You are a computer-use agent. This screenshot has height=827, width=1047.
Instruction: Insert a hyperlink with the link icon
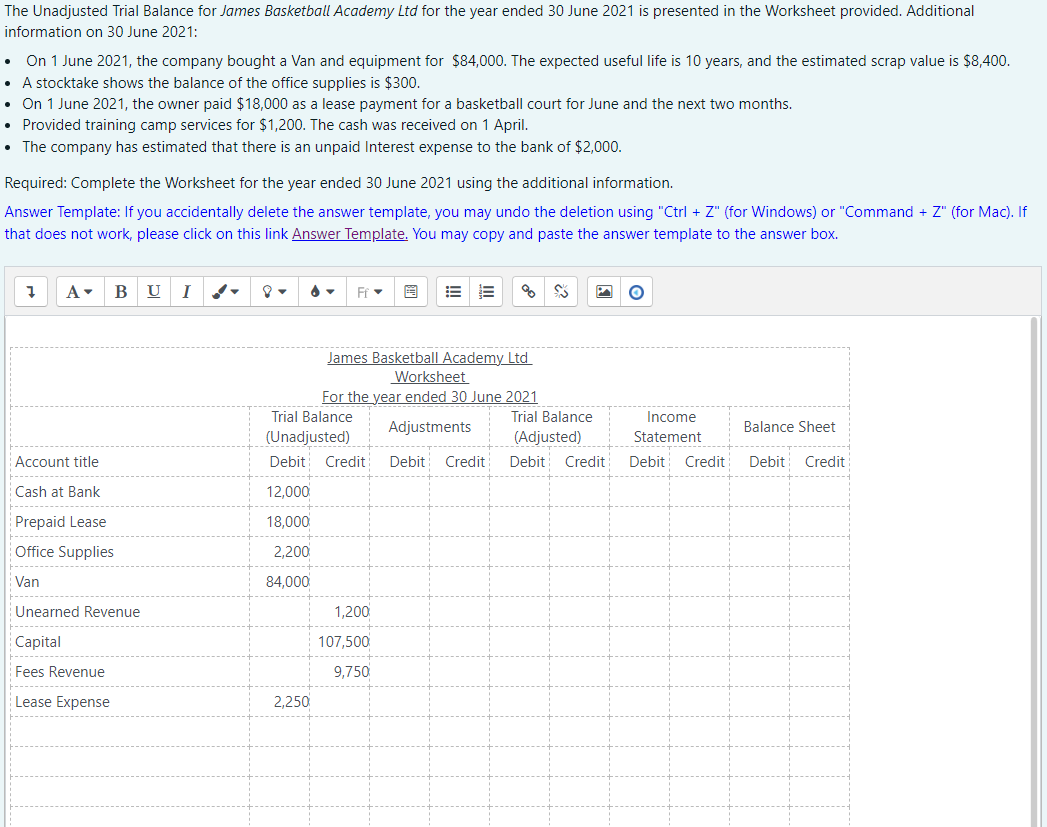529,292
